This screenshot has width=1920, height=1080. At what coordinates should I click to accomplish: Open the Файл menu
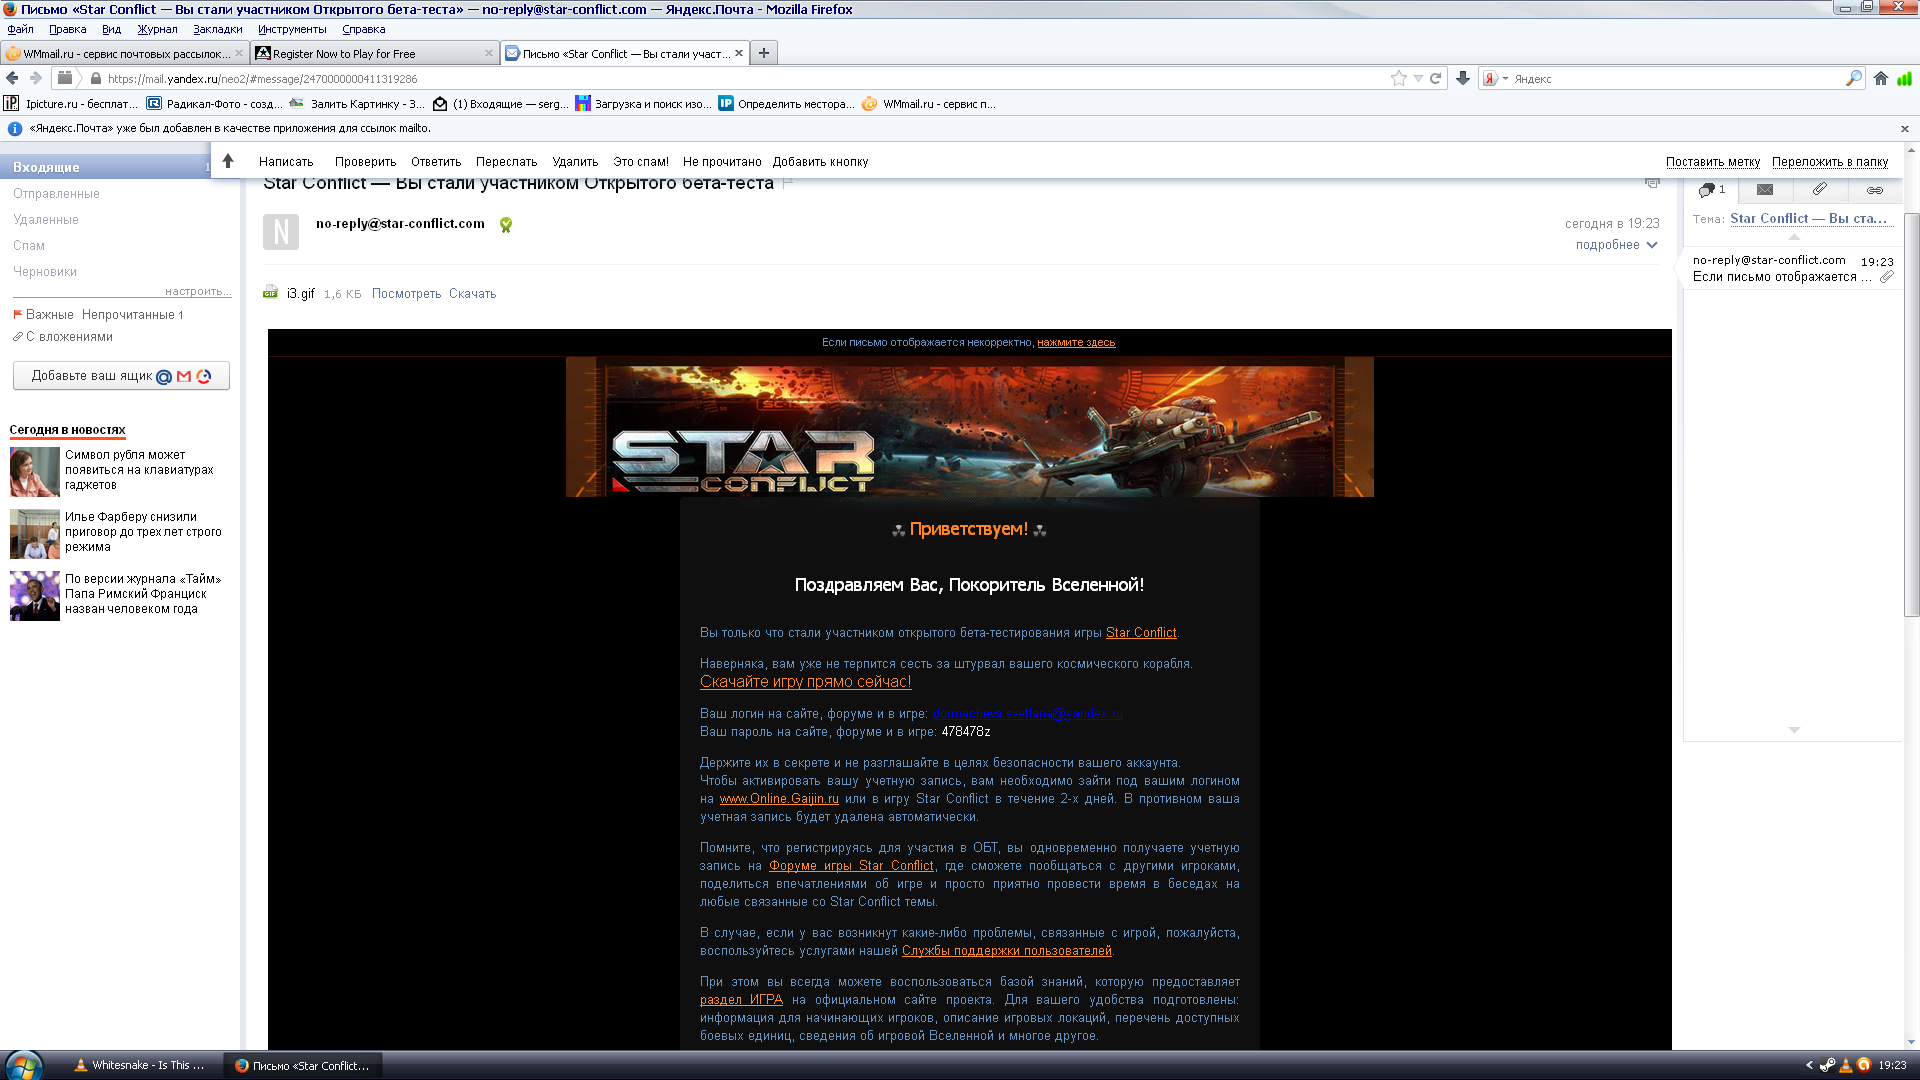[x=20, y=29]
